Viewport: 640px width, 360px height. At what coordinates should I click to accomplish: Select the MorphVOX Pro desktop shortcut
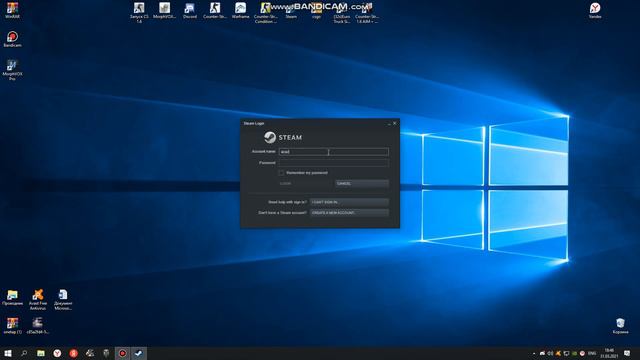[12, 70]
